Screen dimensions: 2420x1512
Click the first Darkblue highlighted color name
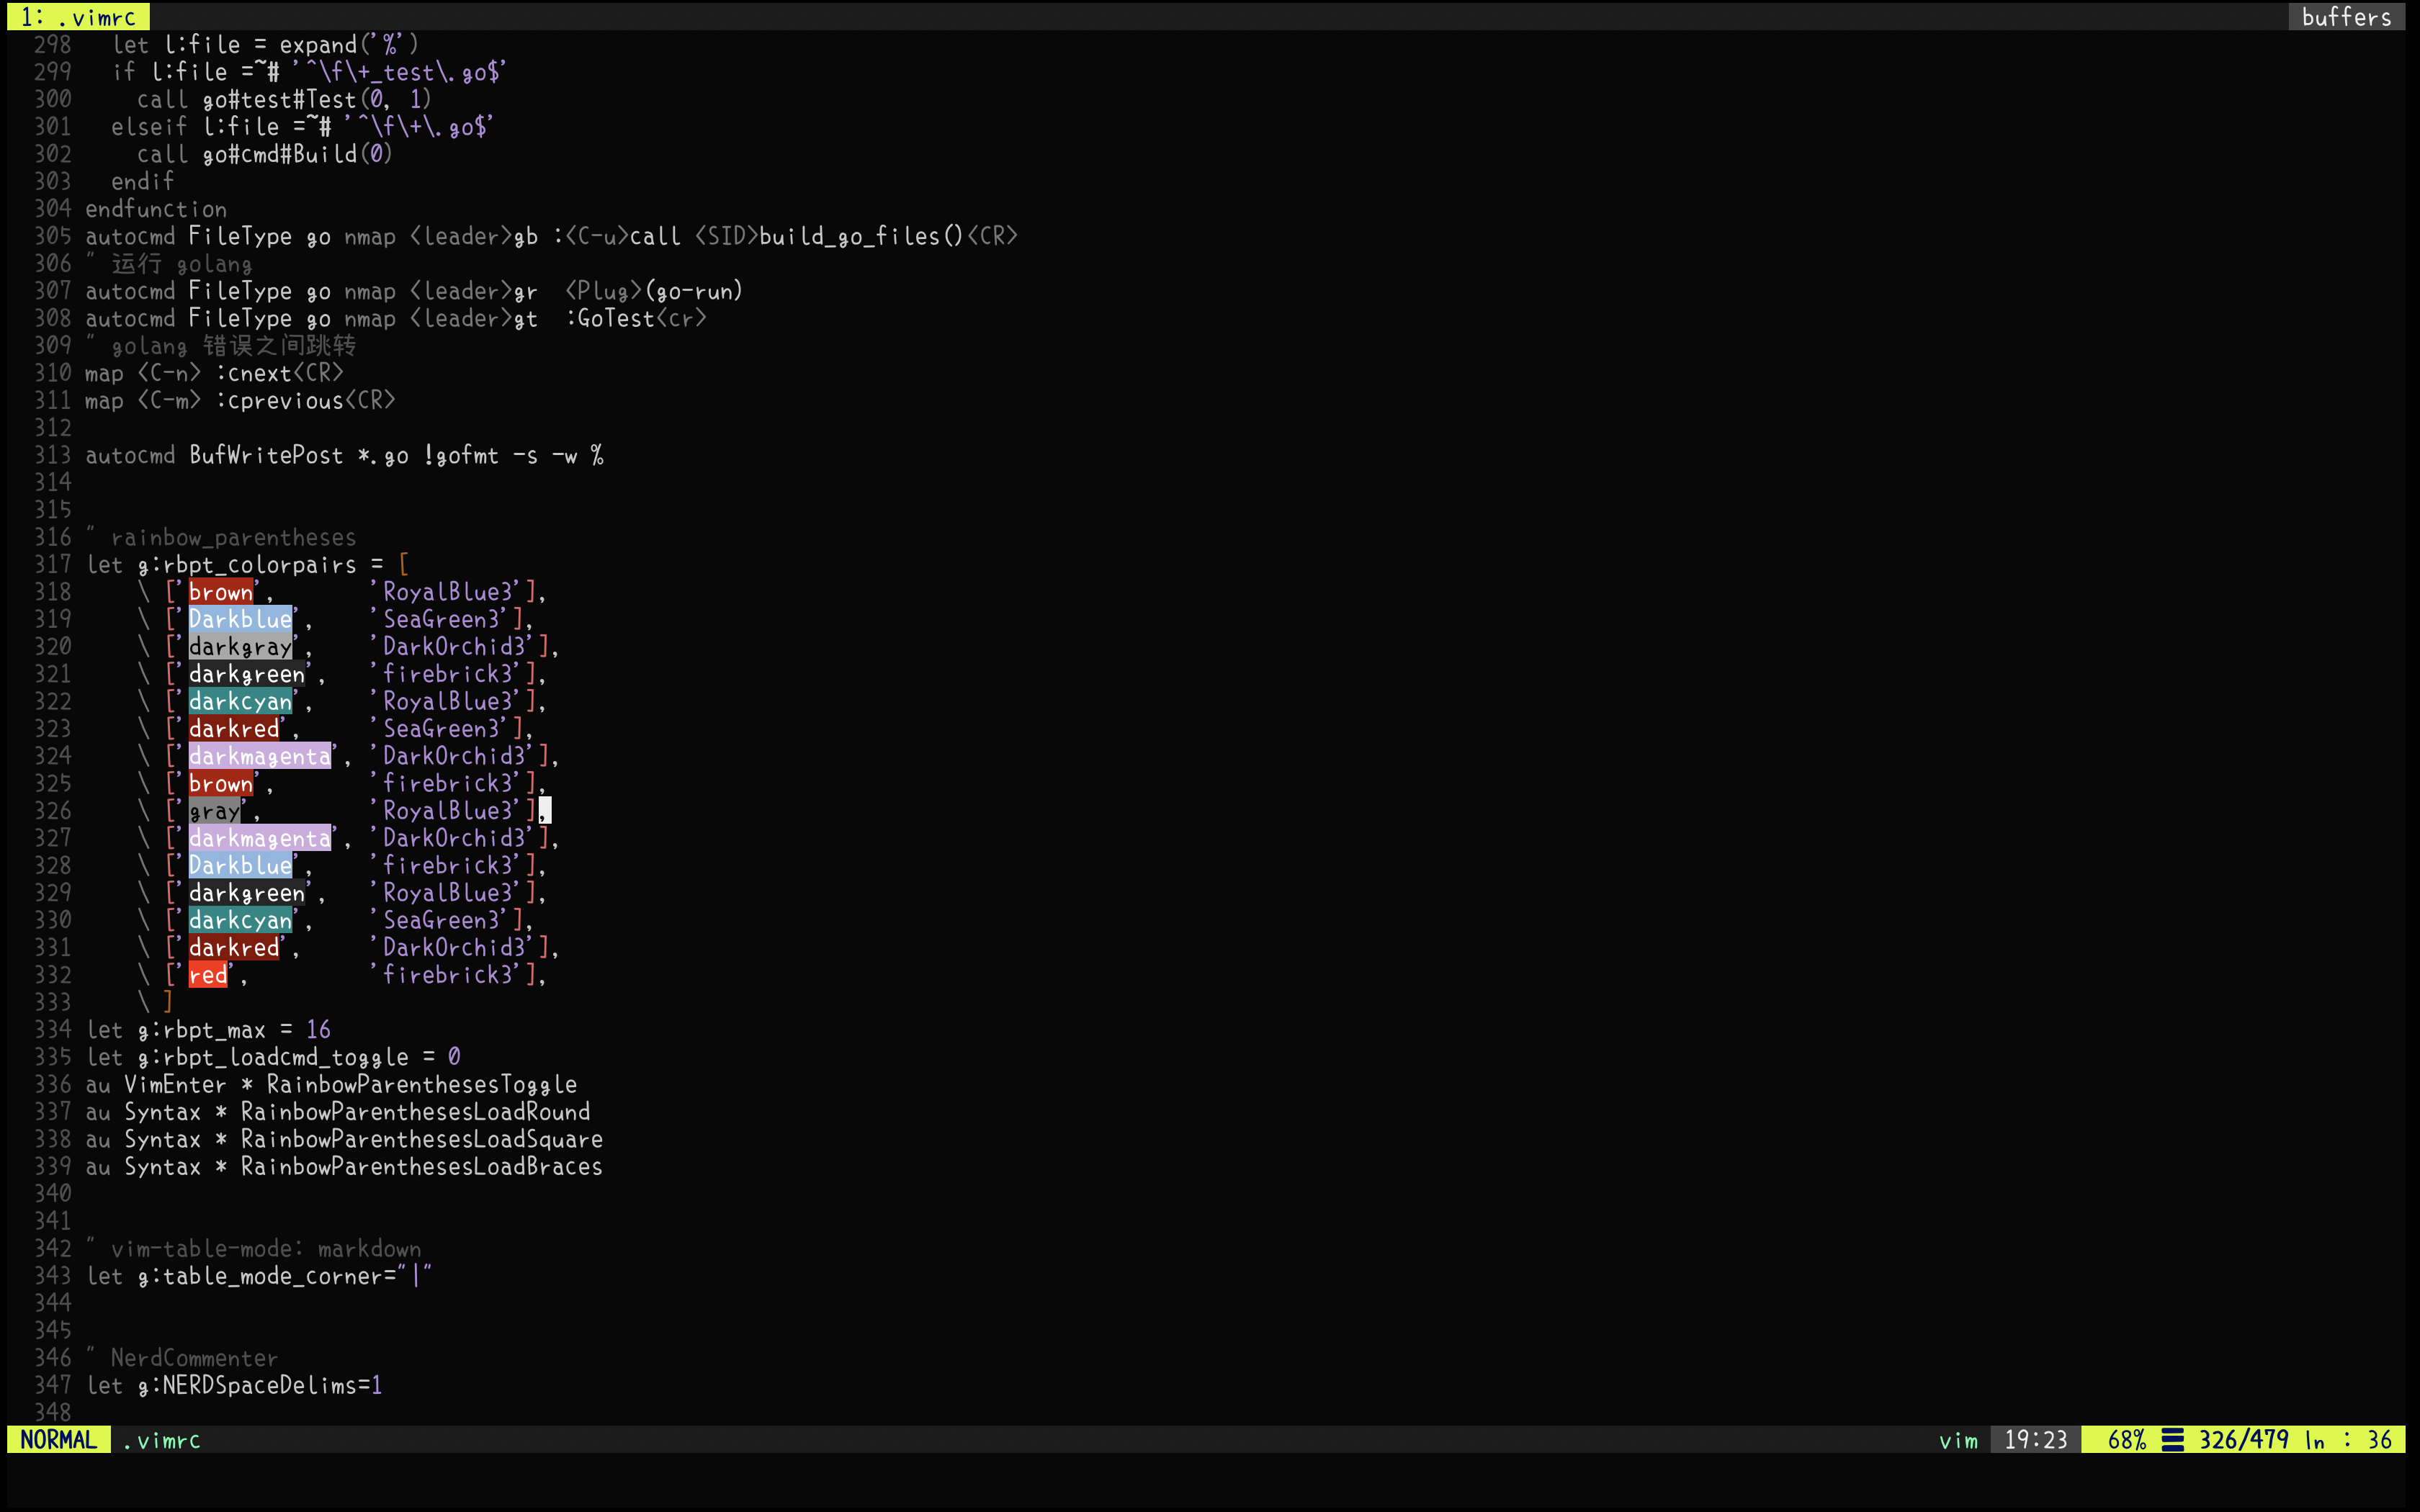tap(240, 619)
